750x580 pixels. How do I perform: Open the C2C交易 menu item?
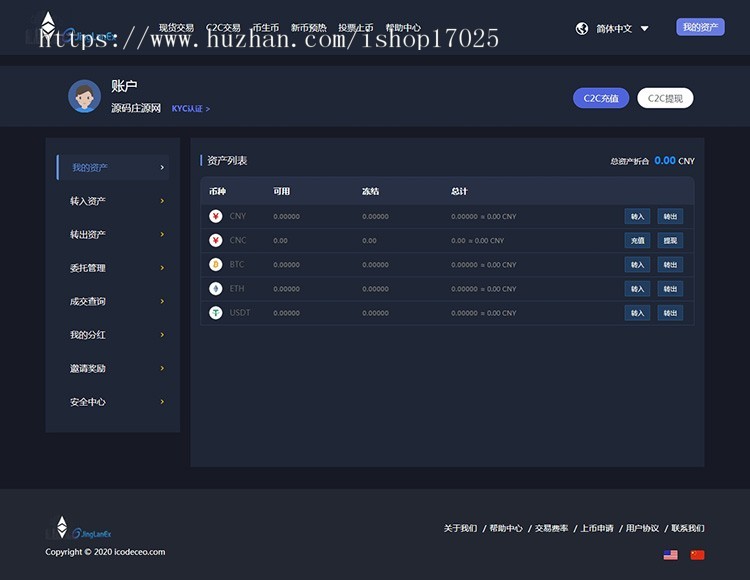(223, 28)
